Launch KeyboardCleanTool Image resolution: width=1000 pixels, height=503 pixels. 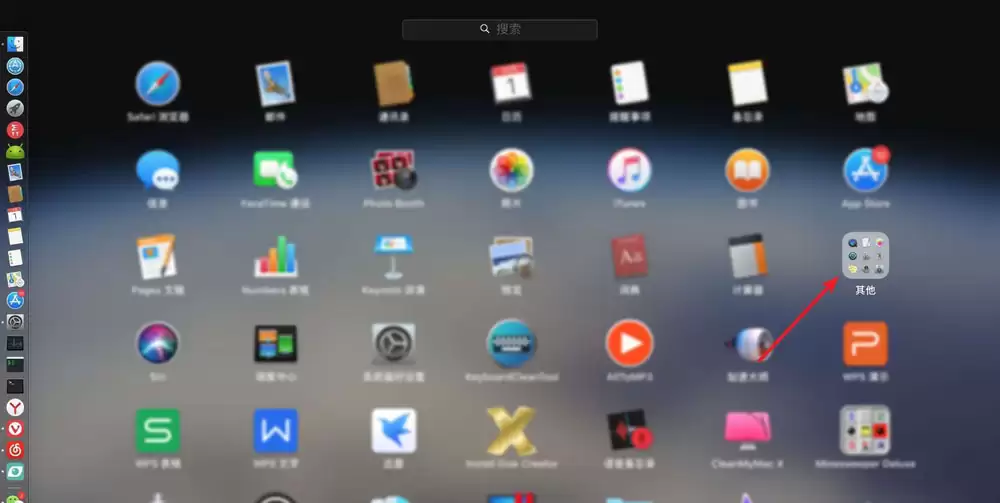(511, 343)
